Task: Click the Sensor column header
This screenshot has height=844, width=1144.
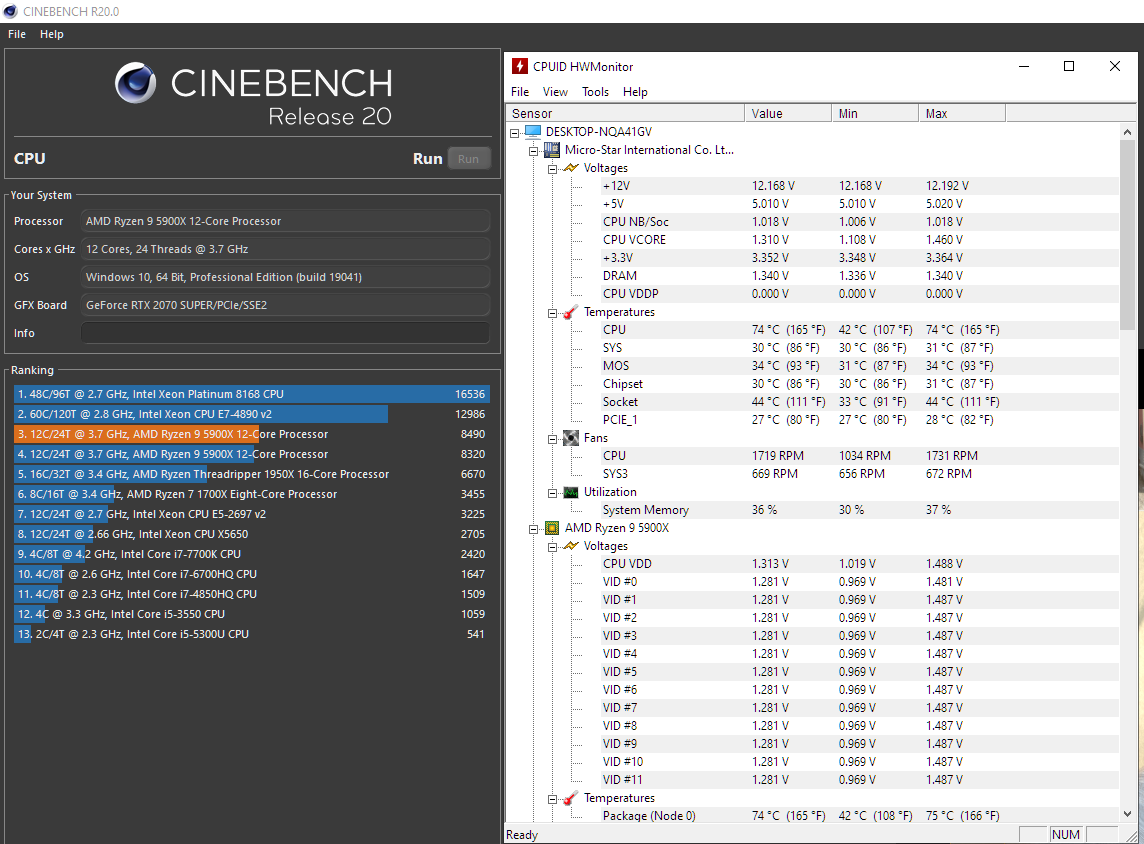Action: click(625, 113)
